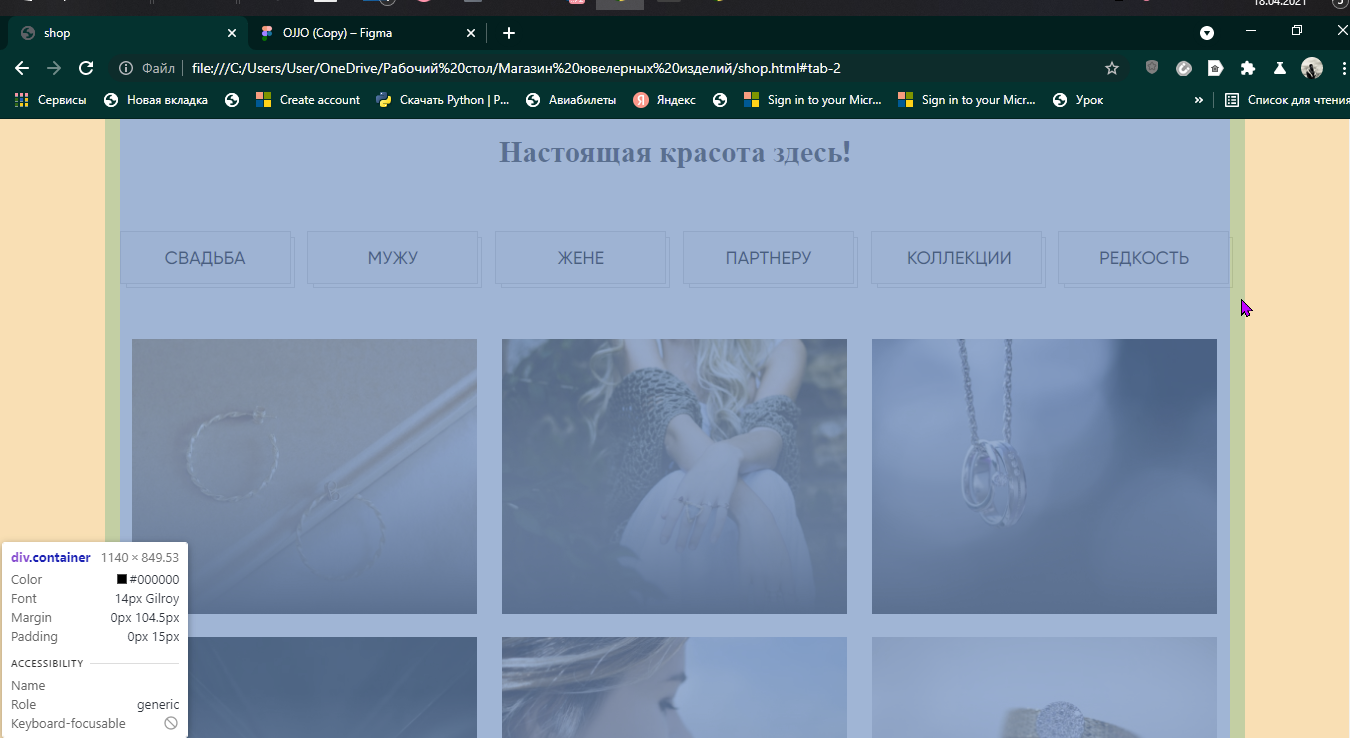Viewport: 1350px width, 738px height.
Task: Open the magnet extension icon
Action: [1183, 68]
